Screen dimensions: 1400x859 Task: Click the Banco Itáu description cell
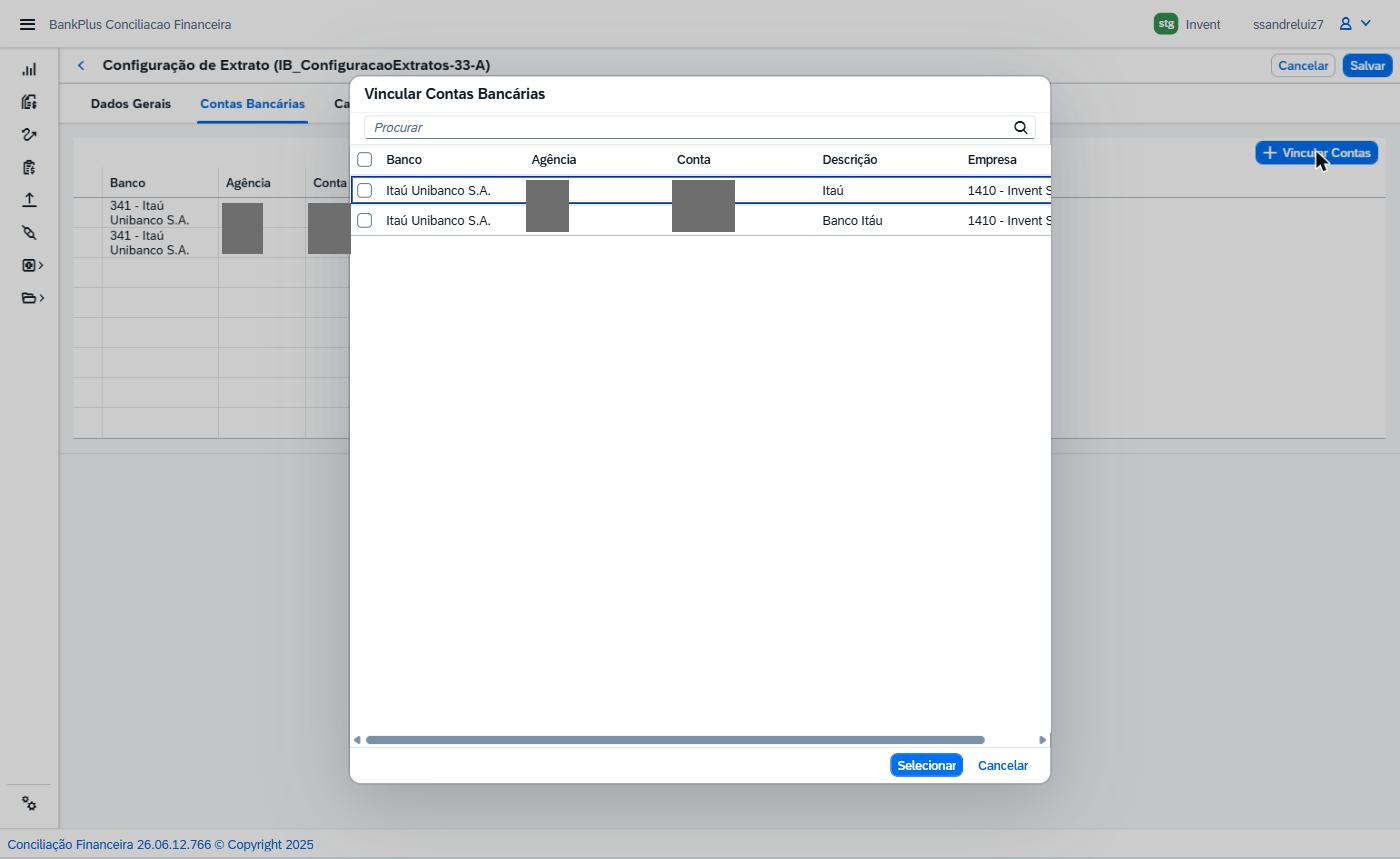point(853,220)
